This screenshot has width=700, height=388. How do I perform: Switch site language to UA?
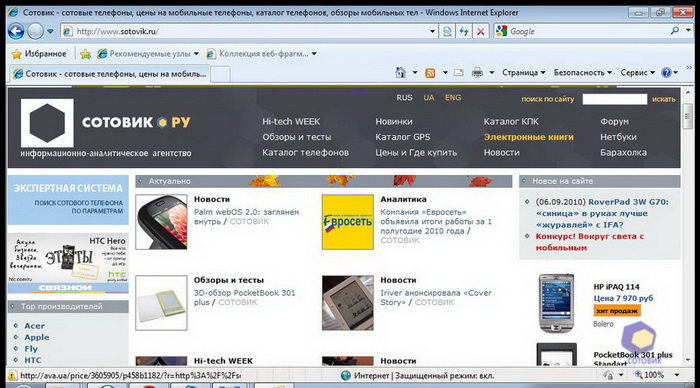[429, 97]
